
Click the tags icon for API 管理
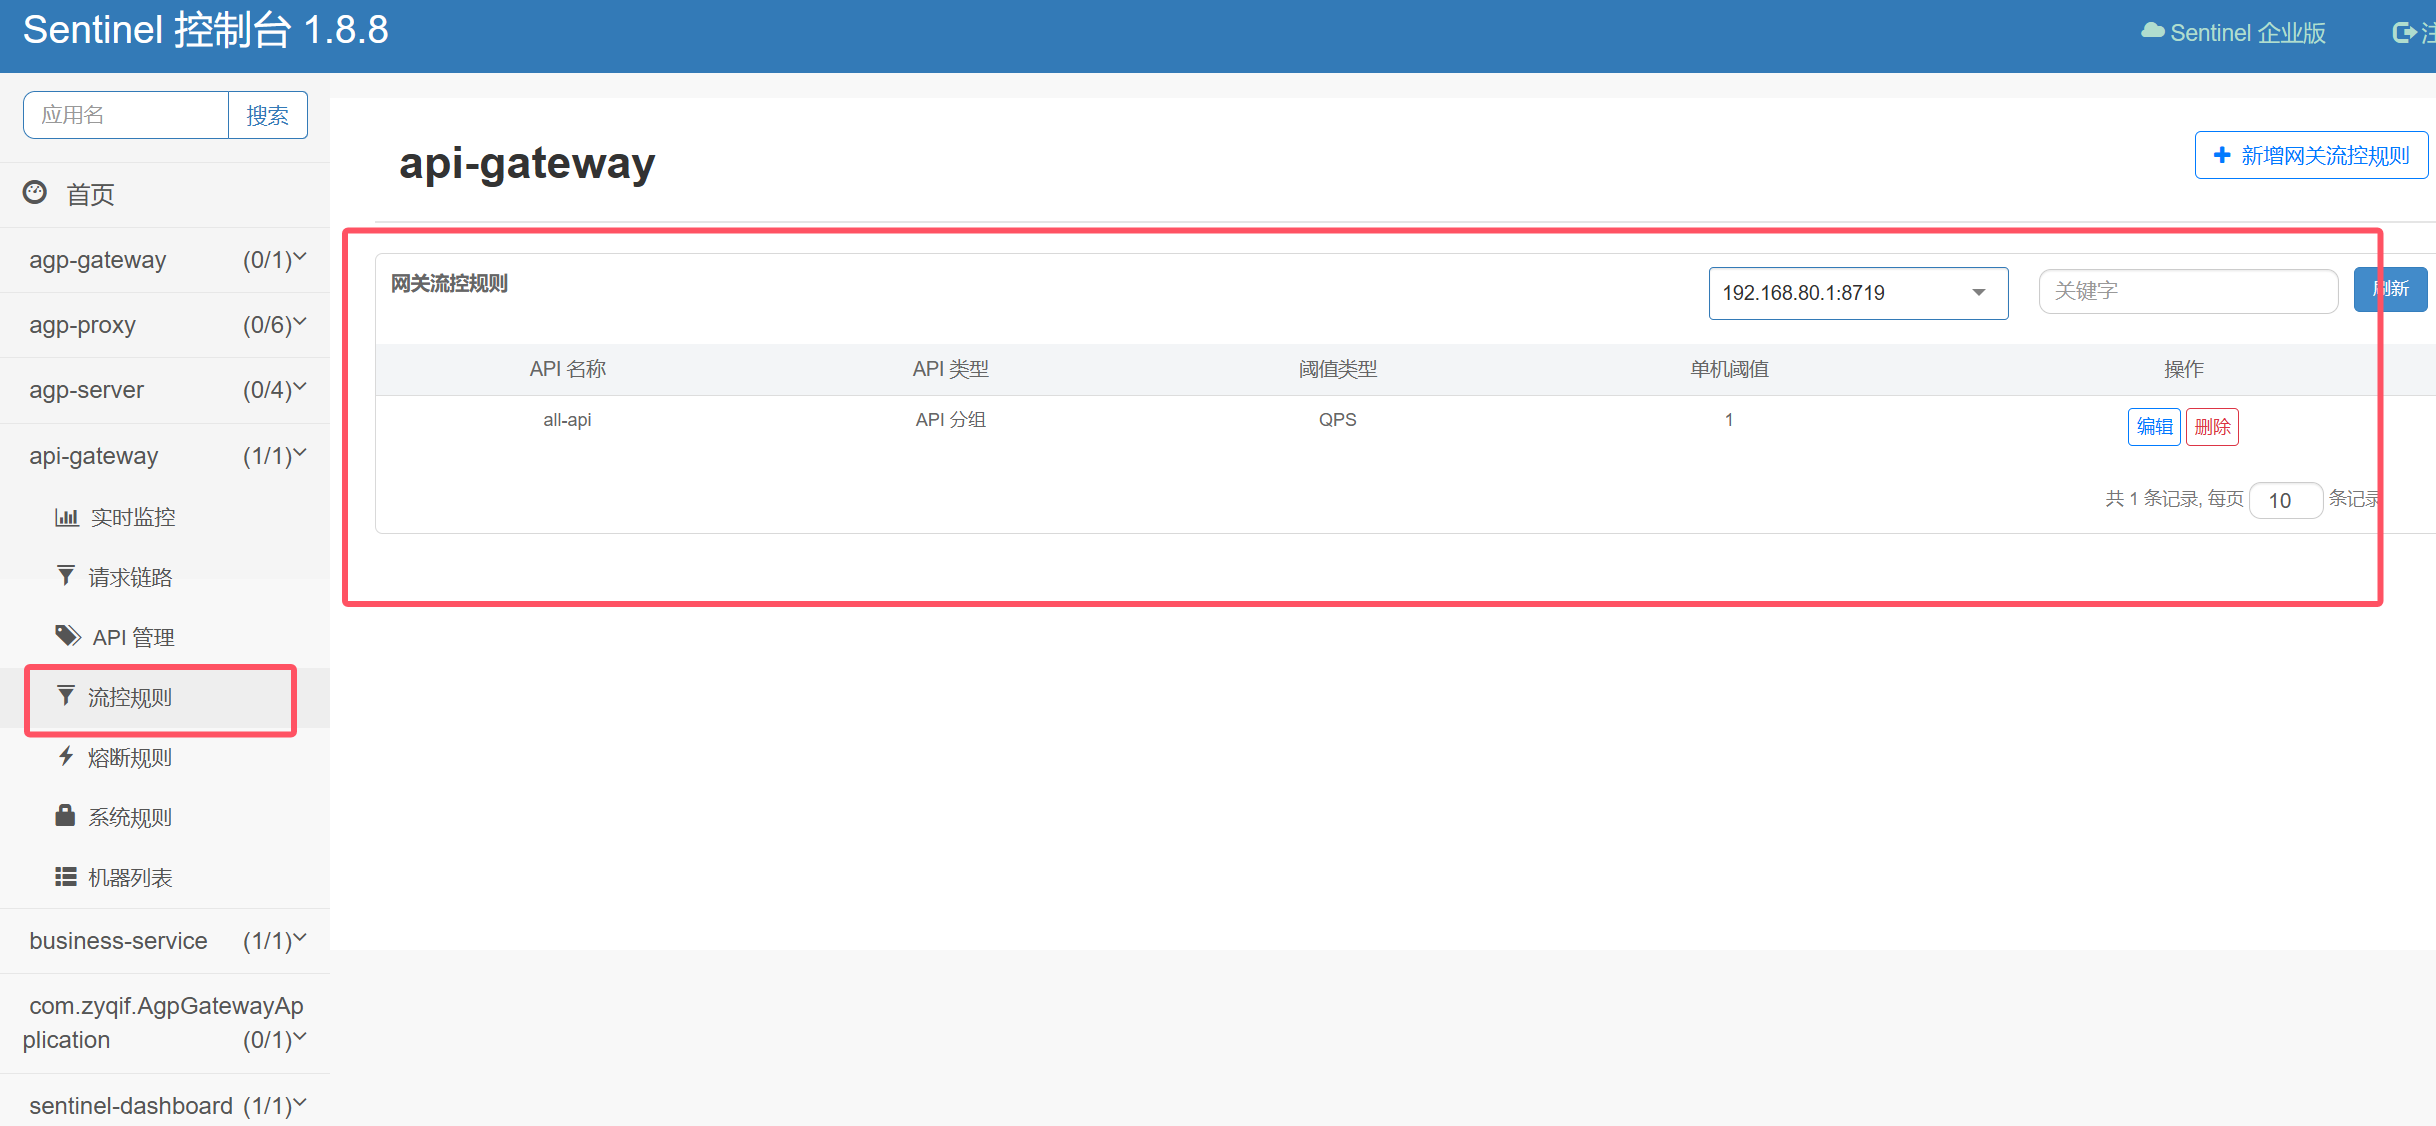click(x=67, y=636)
